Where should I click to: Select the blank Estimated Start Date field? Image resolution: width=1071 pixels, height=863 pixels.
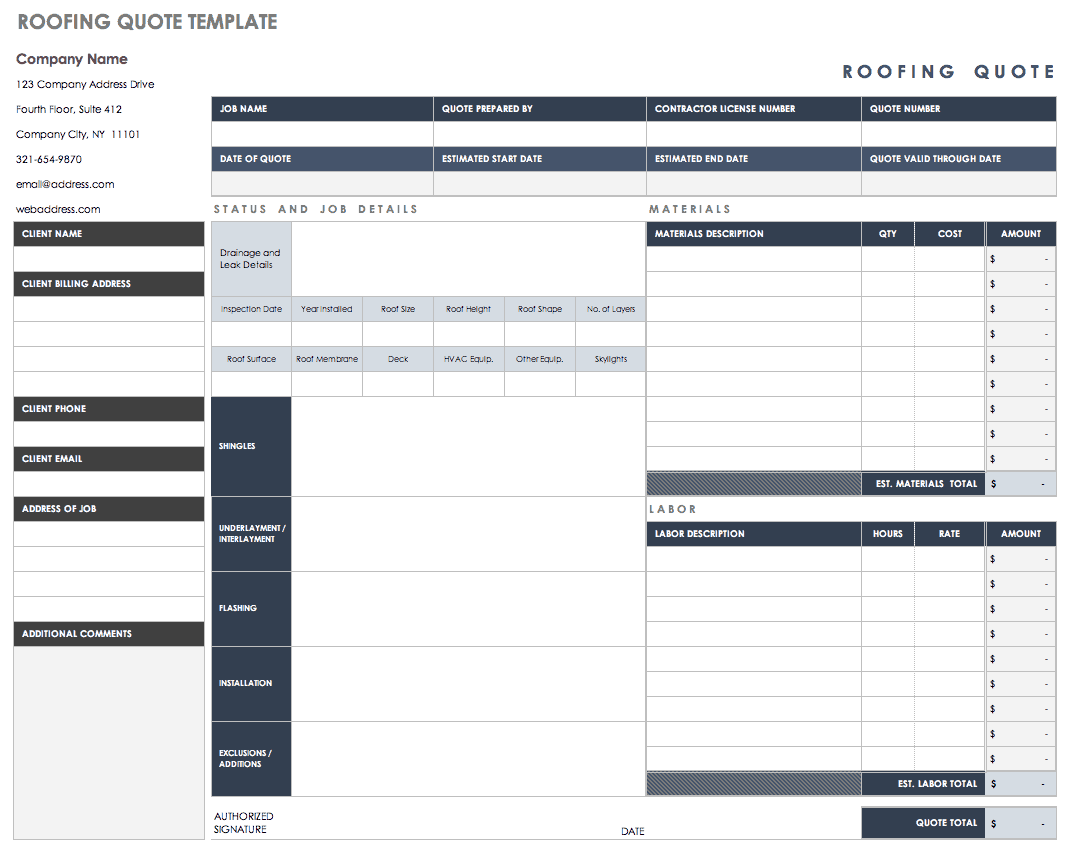[x=540, y=184]
